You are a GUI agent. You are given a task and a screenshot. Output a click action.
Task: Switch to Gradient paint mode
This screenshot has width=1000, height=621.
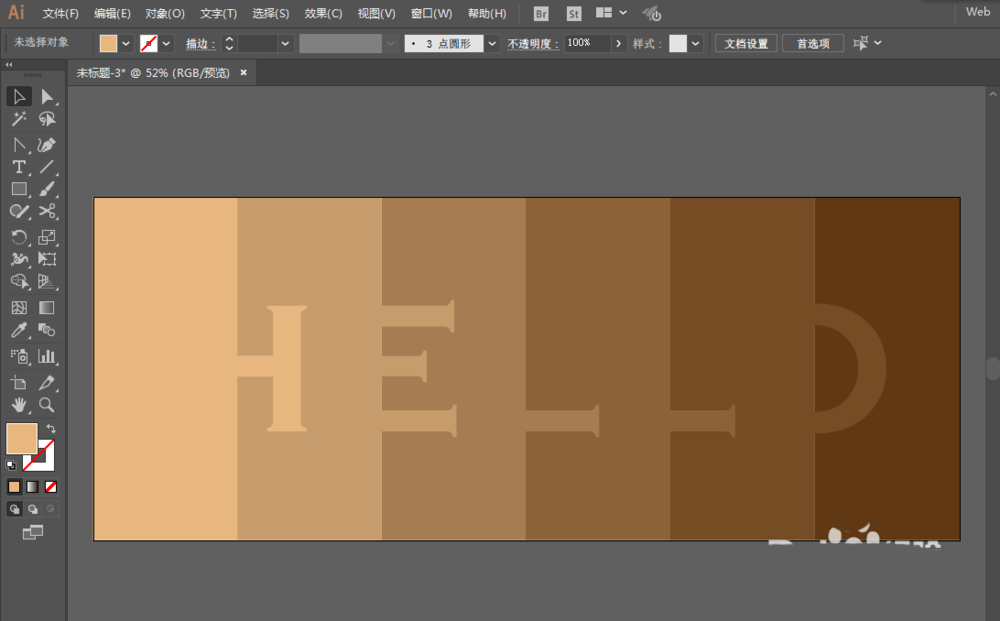33,487
